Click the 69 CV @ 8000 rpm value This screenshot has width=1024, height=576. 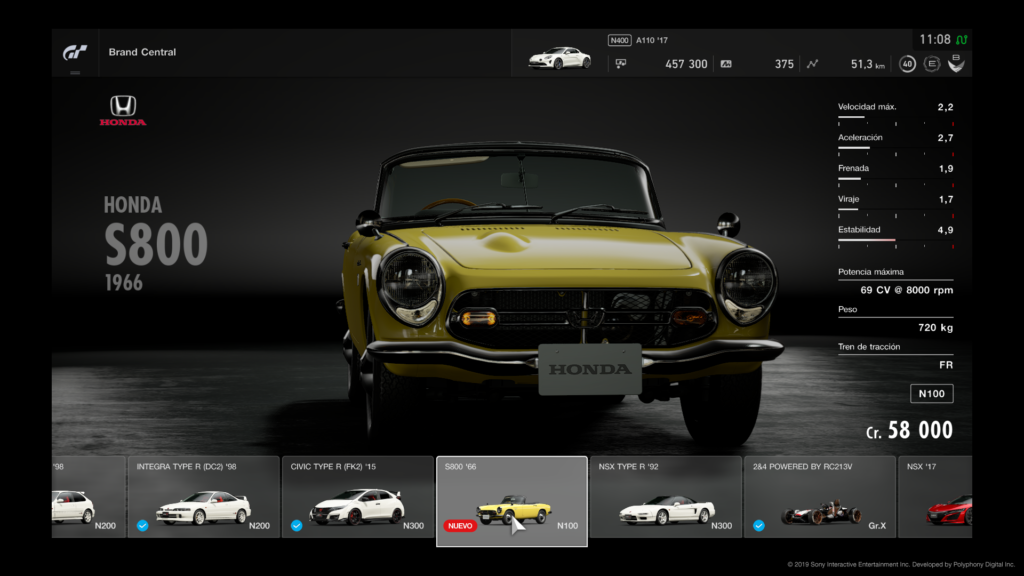[x=906, y=290]
